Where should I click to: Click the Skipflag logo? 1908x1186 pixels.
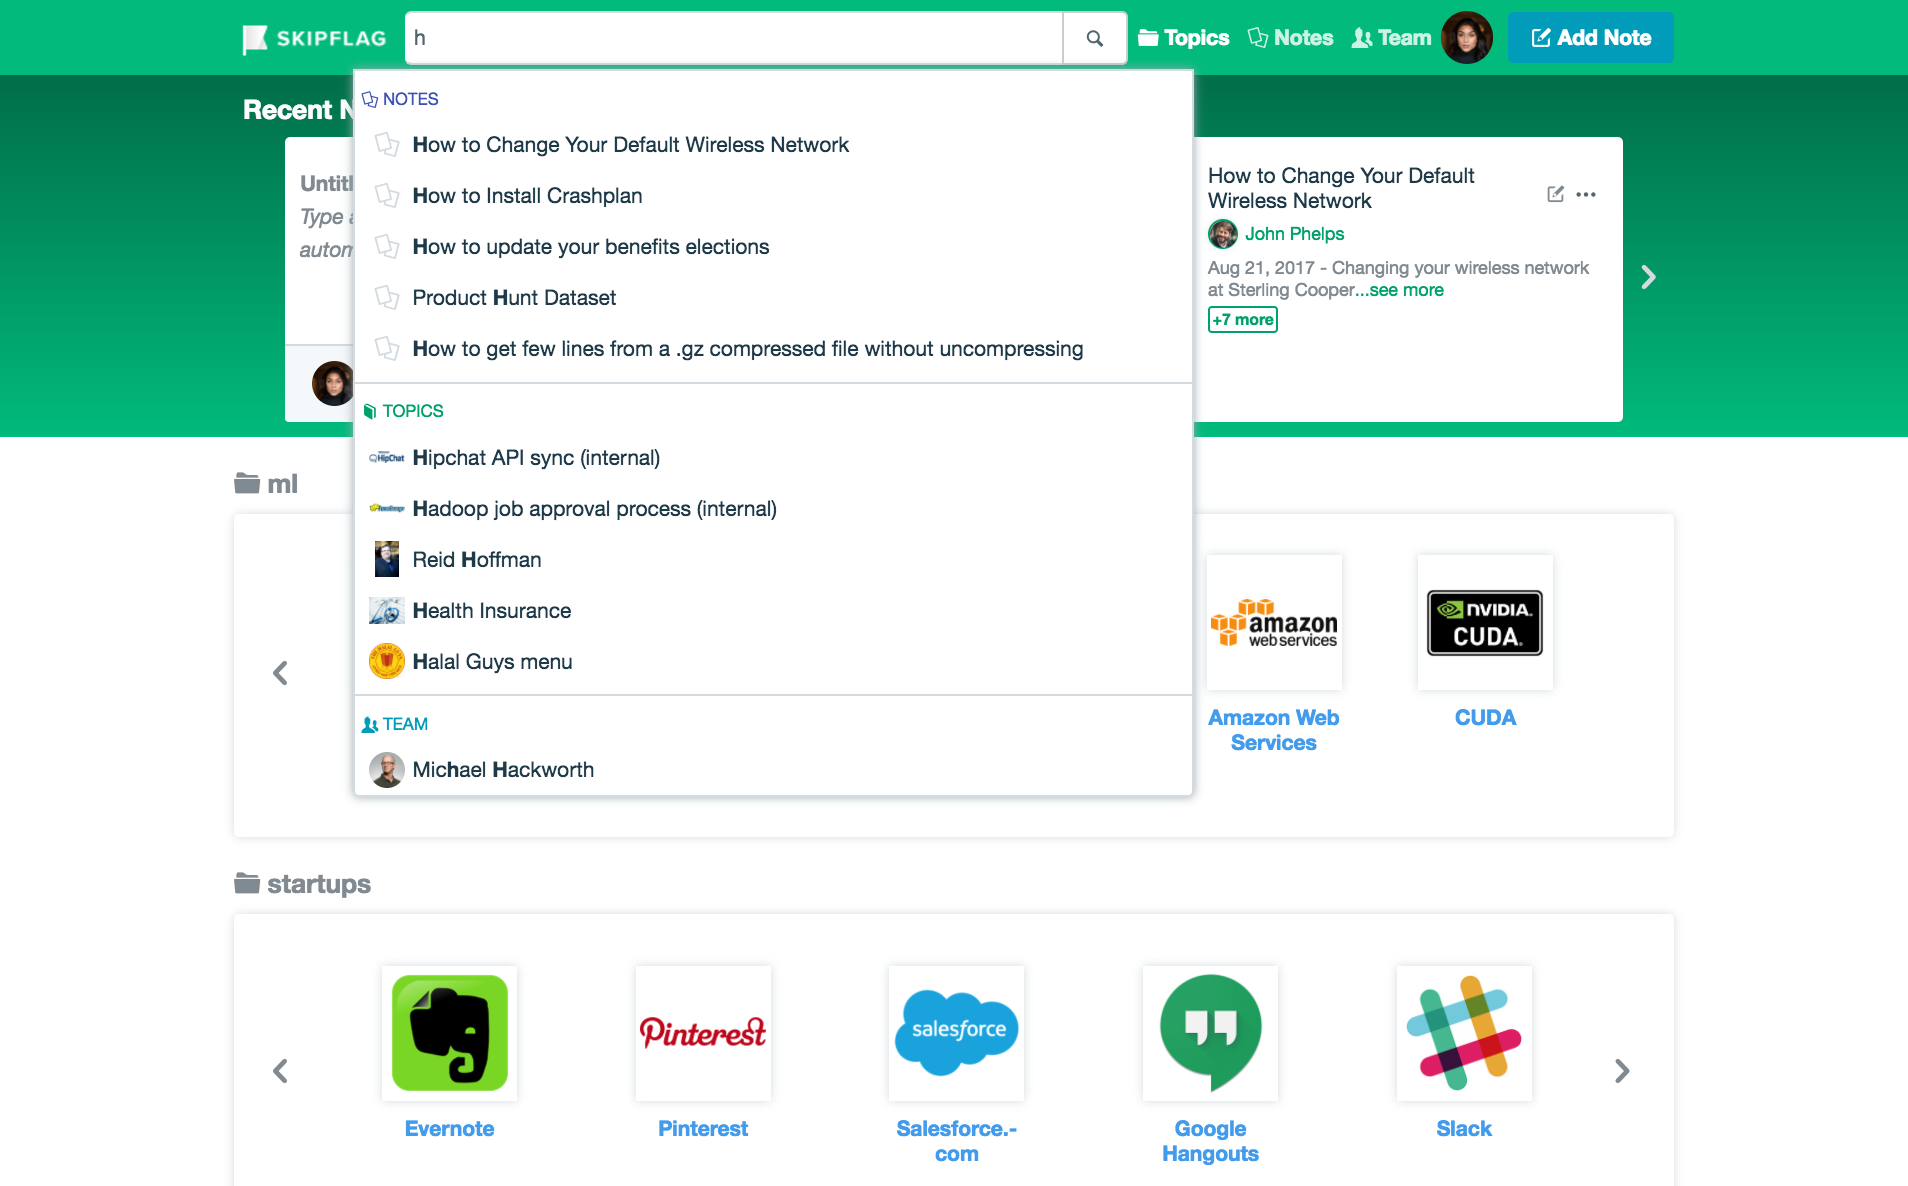coord(314,38)
